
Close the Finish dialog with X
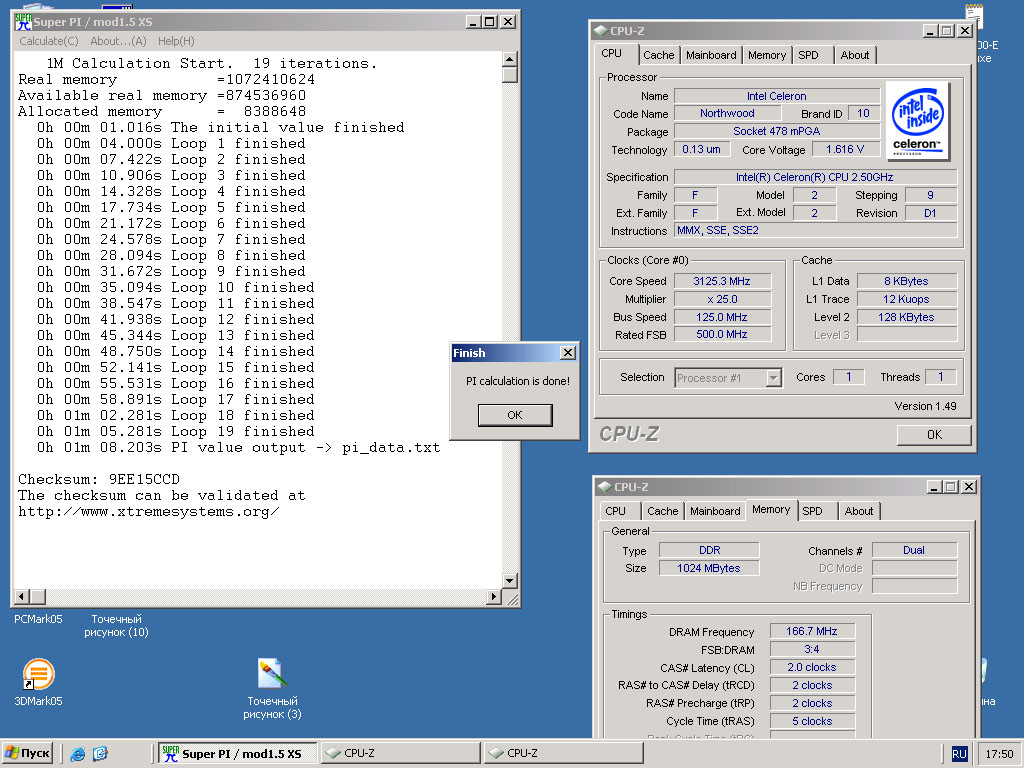pos(568,353)
